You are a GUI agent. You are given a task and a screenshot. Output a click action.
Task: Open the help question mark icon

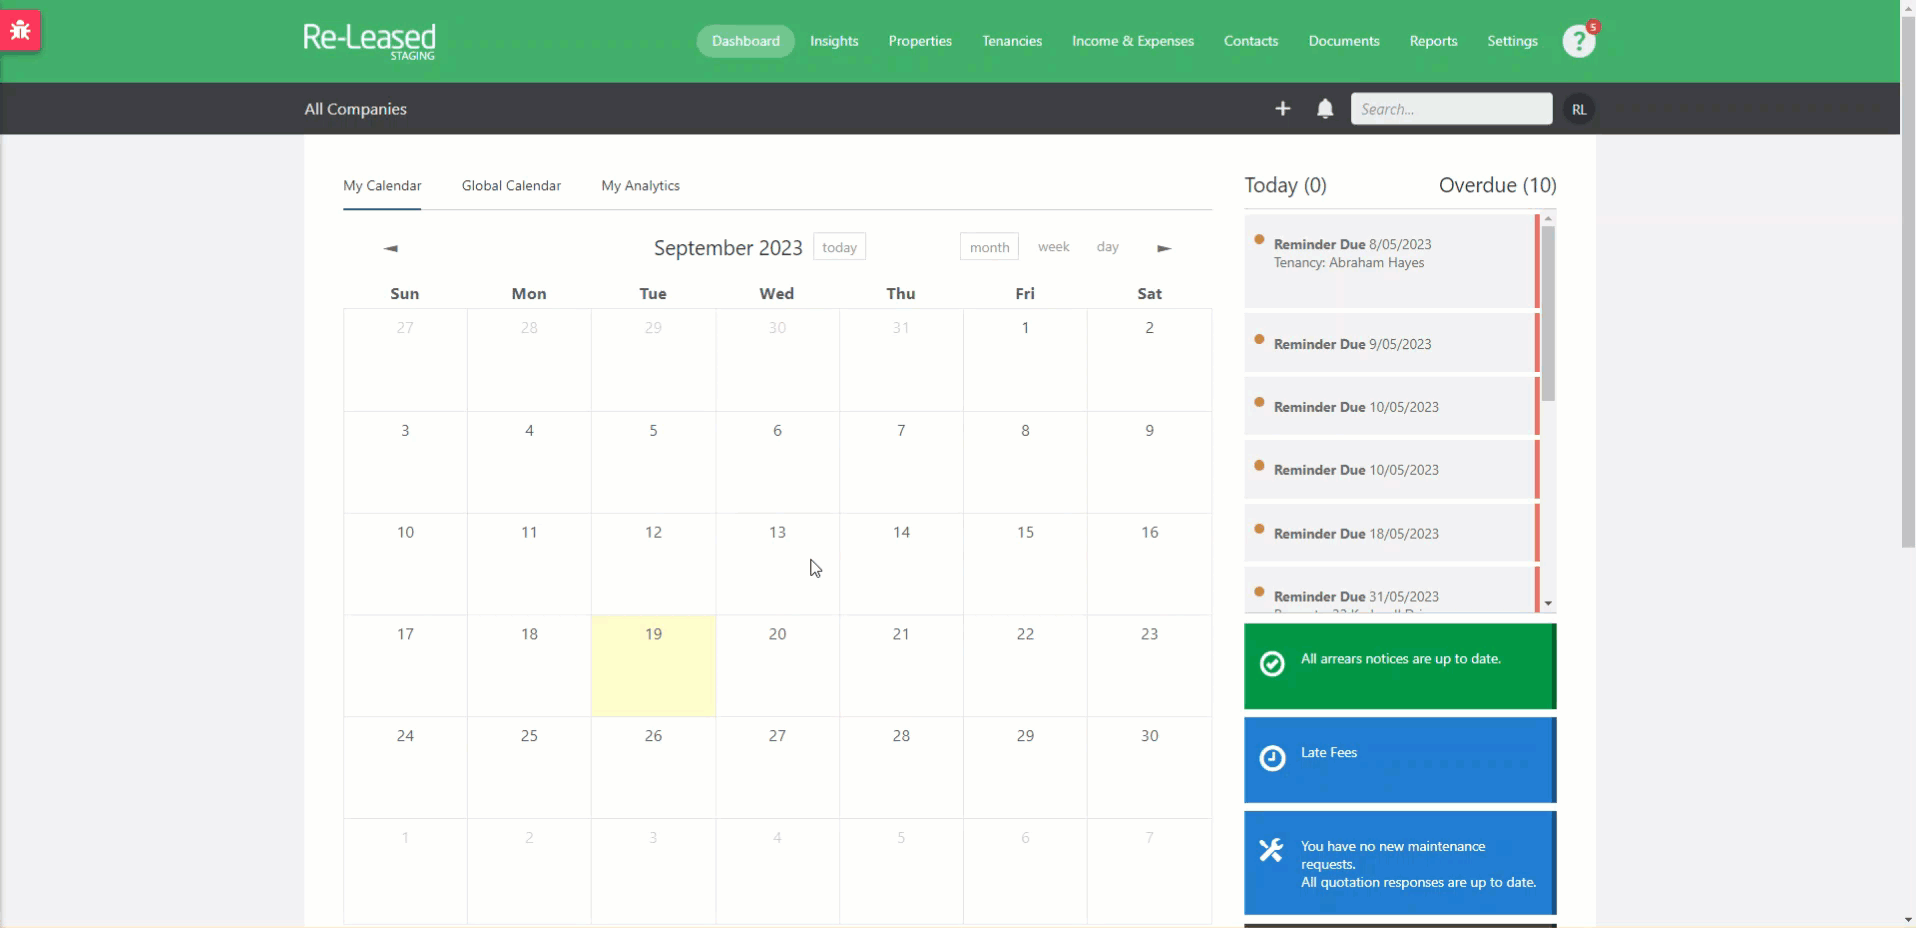tap(1578, 41)
